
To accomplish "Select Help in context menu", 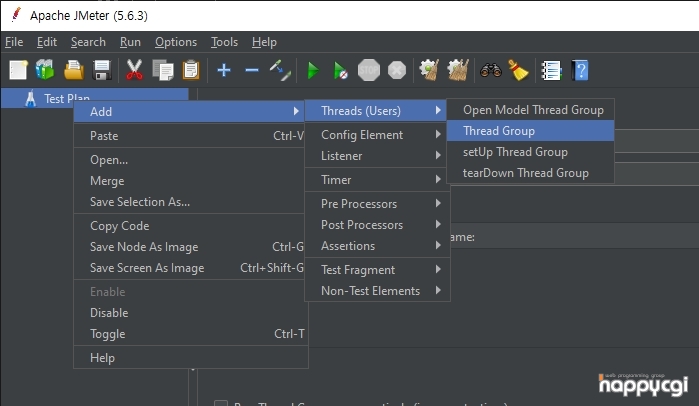I will pos(189,357).
